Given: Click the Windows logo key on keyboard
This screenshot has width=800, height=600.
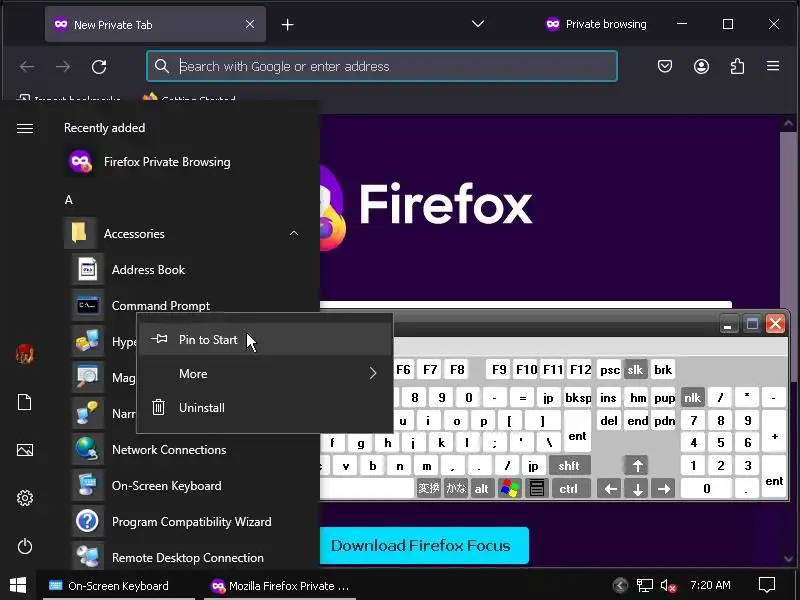Looking at the screenshot, I should 510,489.
